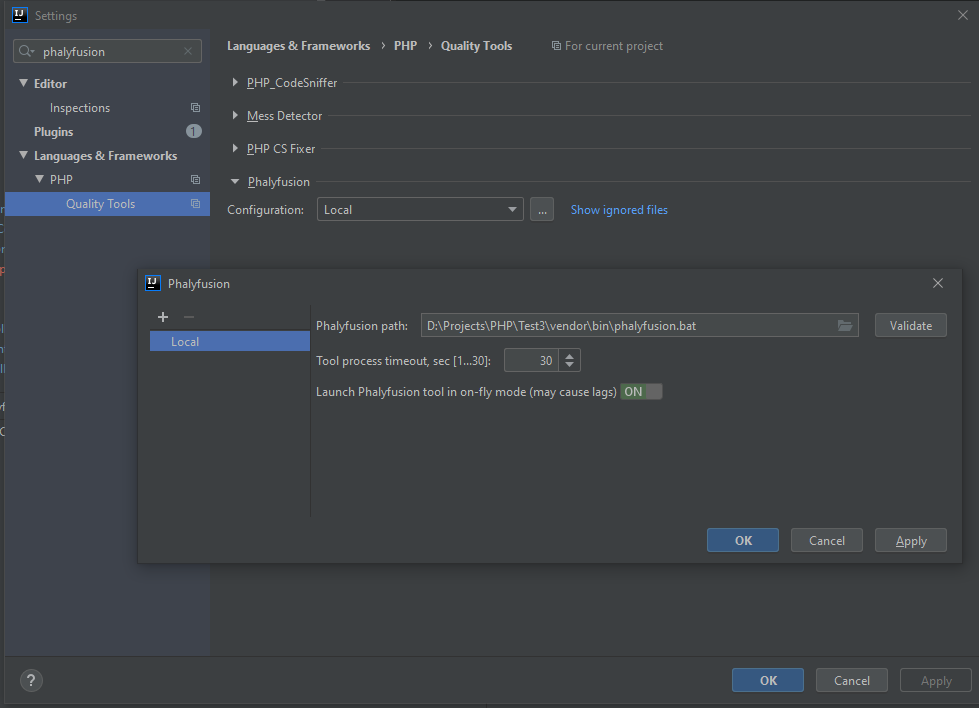This screenshot has width=979, height=708.
Task: Open the Show ignored files link
Action: 619,210
